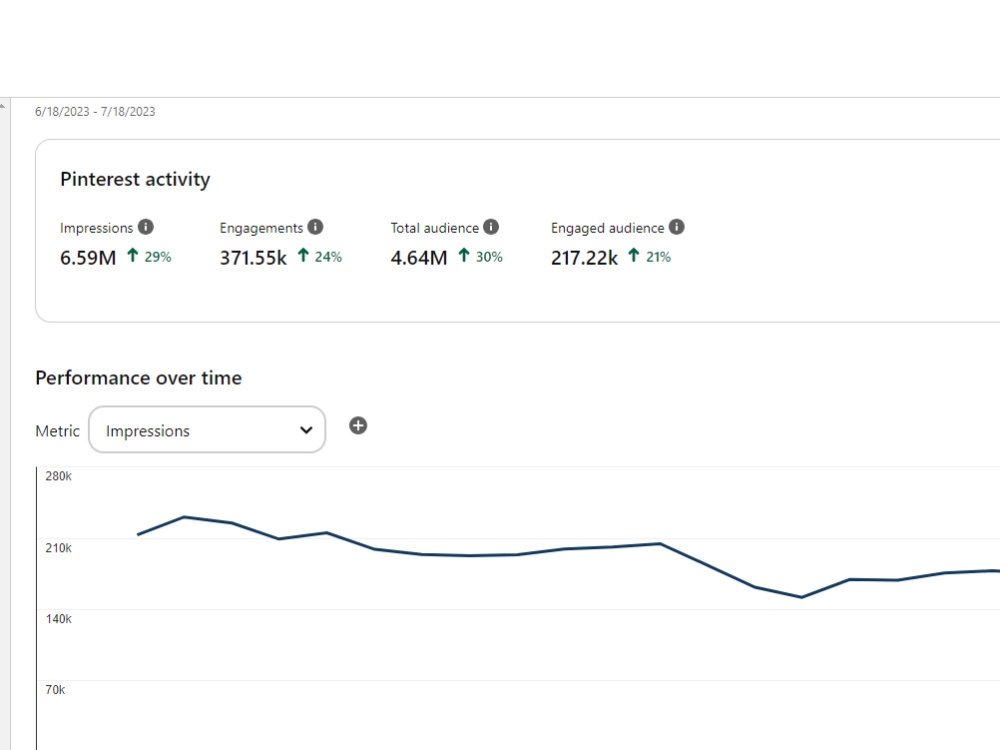Image resolution: width=1000 pixels, height=750 pixels.
Task: Select the 24% engagements increase indicator
Action: click(320, 256)
